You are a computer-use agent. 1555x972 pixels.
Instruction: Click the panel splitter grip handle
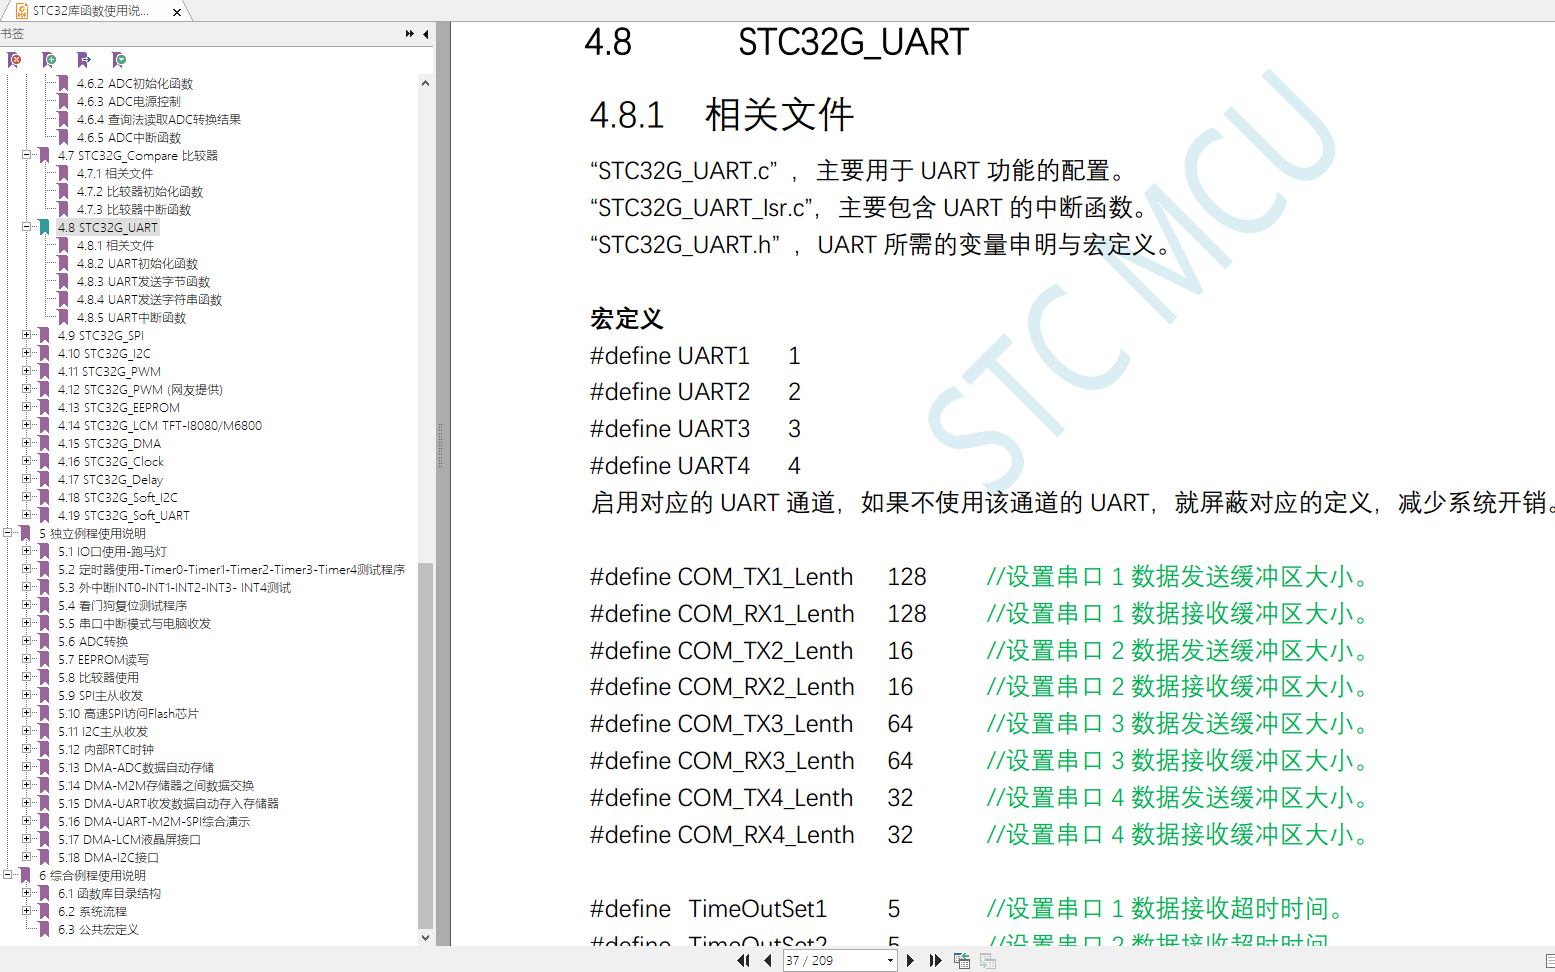(440, 446)
